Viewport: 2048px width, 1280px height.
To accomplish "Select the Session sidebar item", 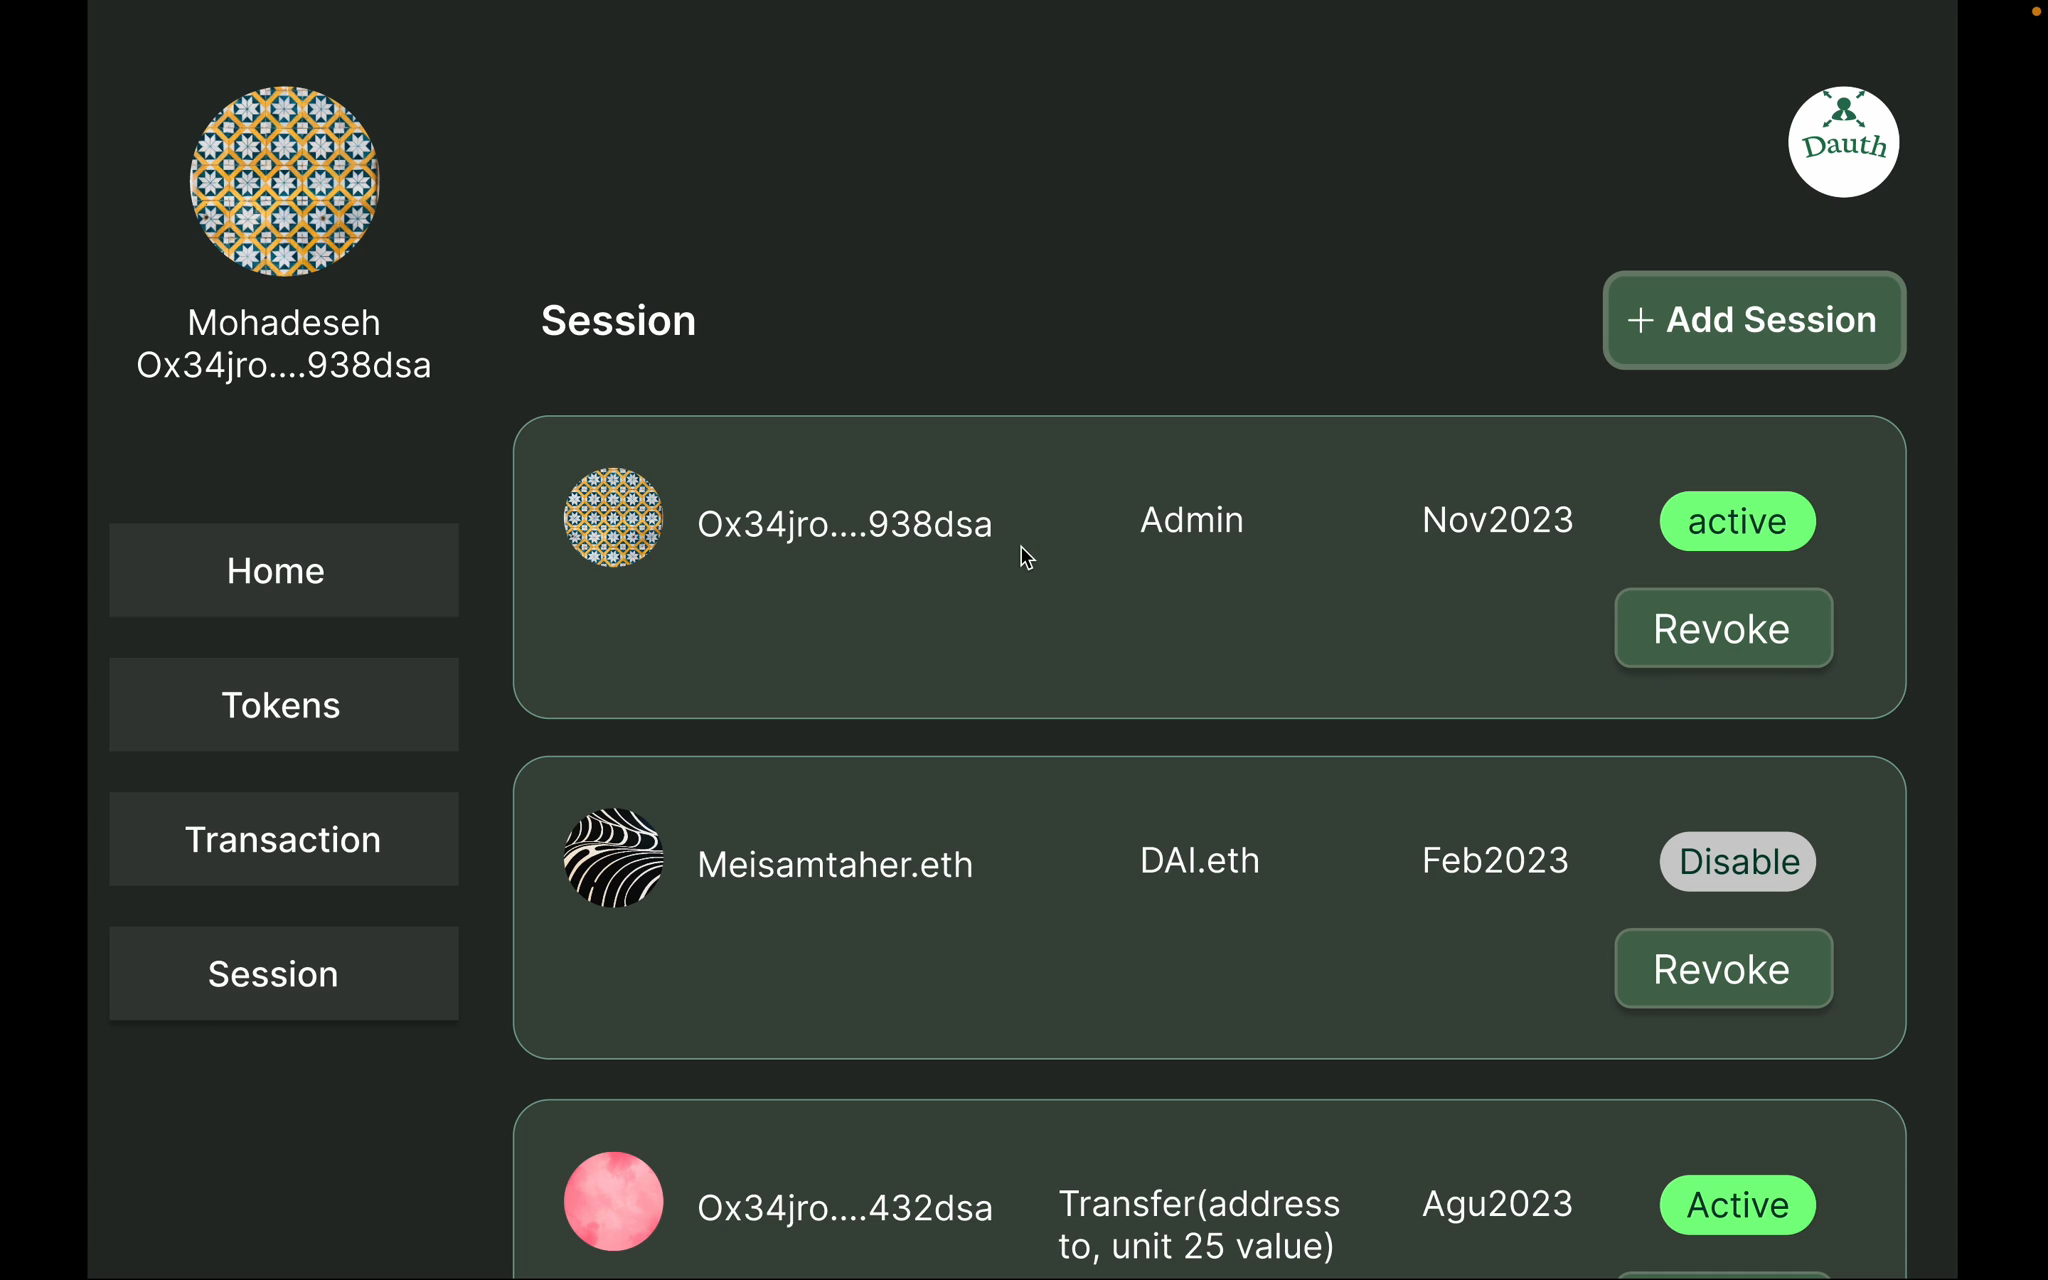I will click(284, 974).
